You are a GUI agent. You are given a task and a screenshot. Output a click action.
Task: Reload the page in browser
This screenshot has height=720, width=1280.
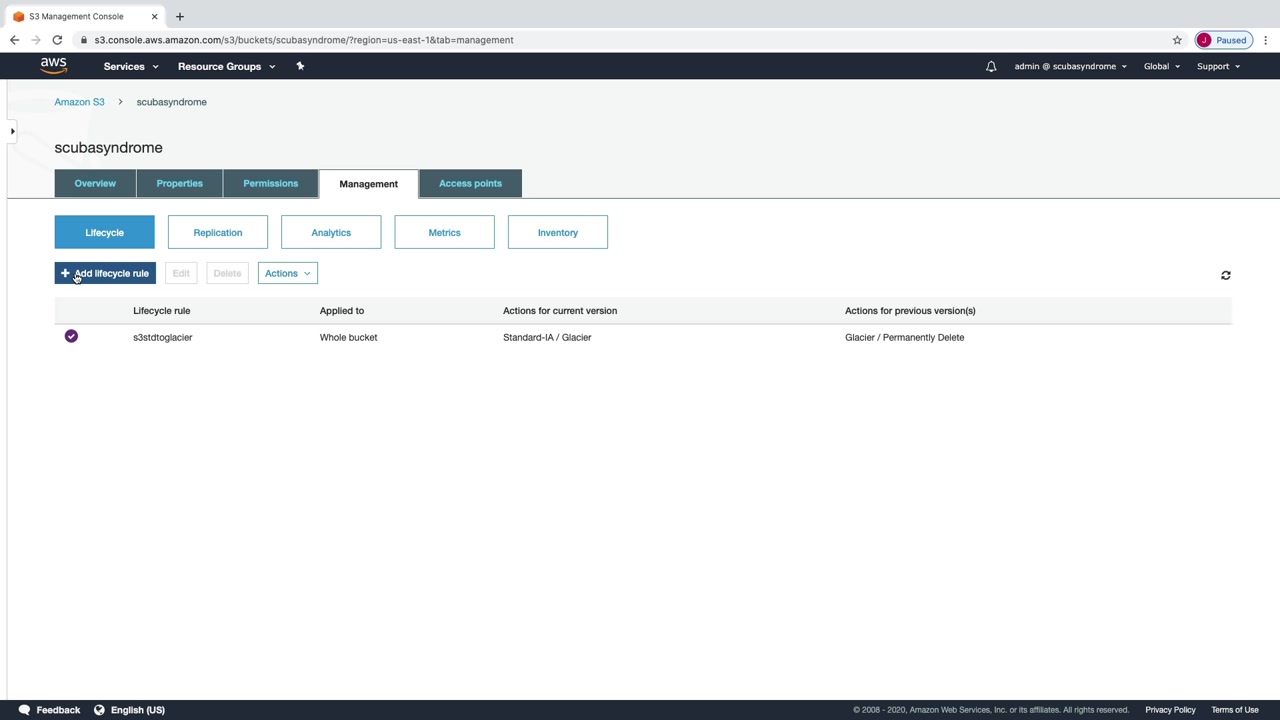click(57, 40)
